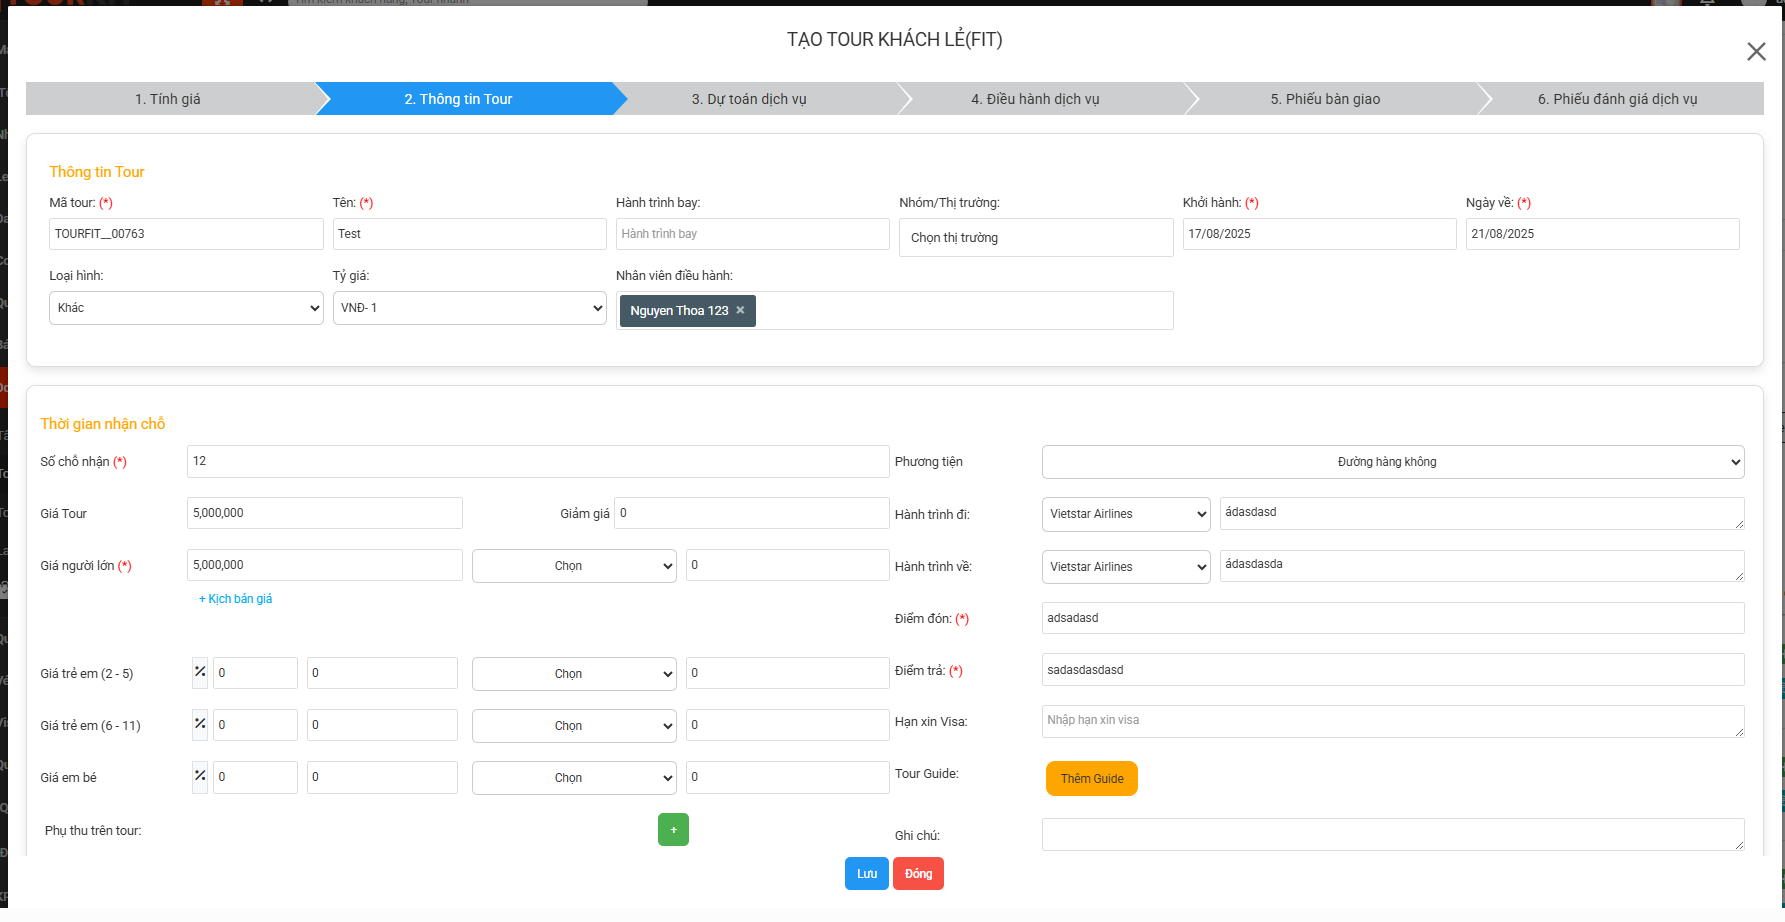Click the red Đóng button
Screen dimensions: 1785x922
(x=918, y=874)
